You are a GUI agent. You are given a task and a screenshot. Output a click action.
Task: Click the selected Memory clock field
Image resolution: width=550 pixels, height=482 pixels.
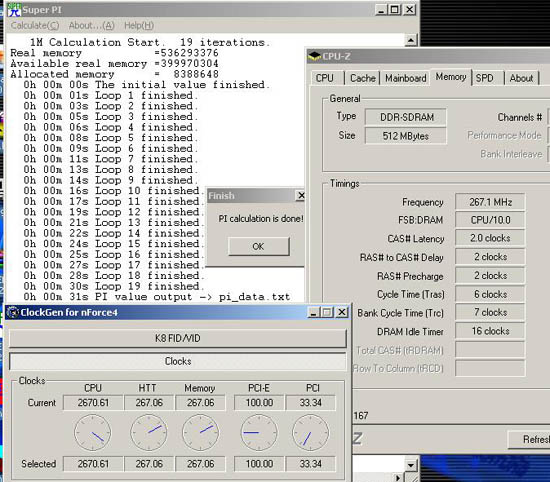click(x=200, y=464)
